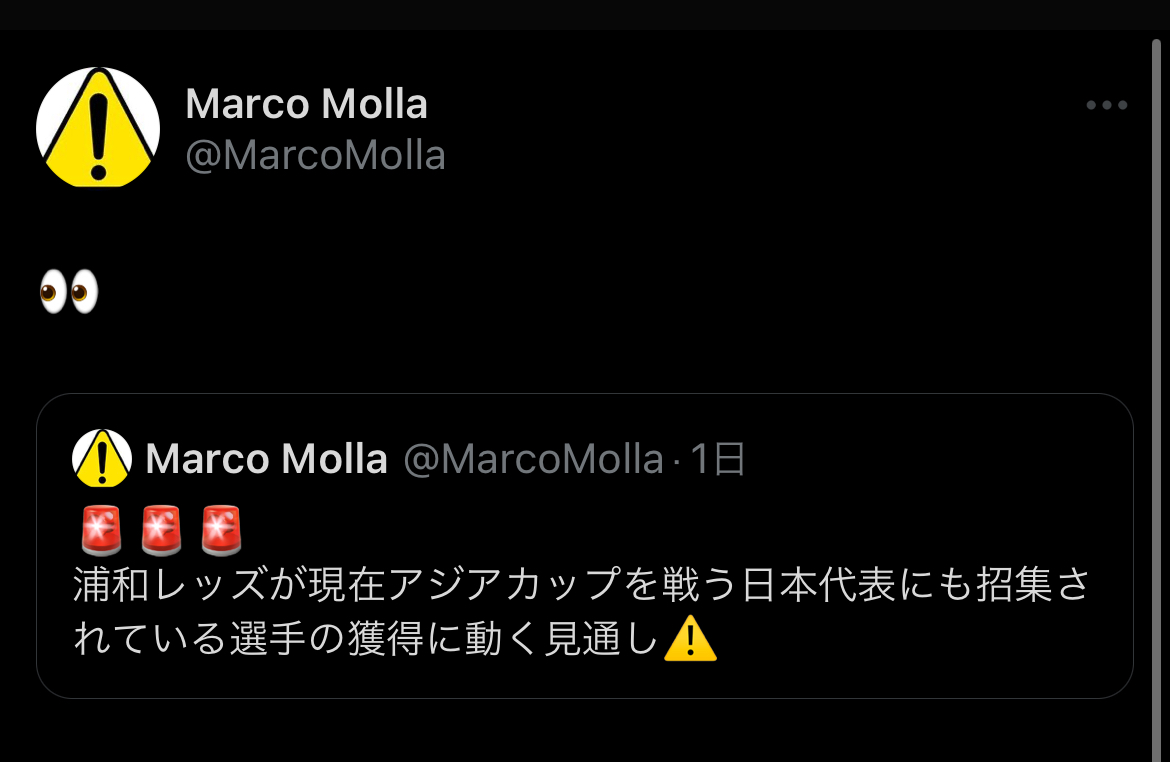The image size is (1170, 762).
Task: Open the Marco Molla display name at the top
Action: pos(306,104)
